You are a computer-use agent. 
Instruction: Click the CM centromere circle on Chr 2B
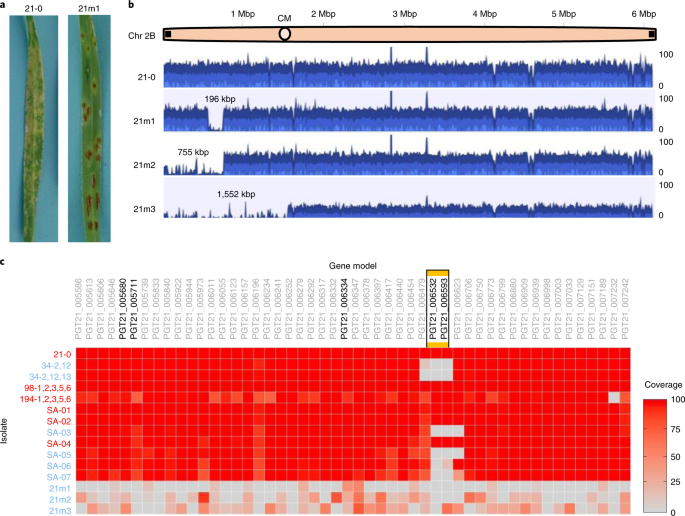pos(284,34)
